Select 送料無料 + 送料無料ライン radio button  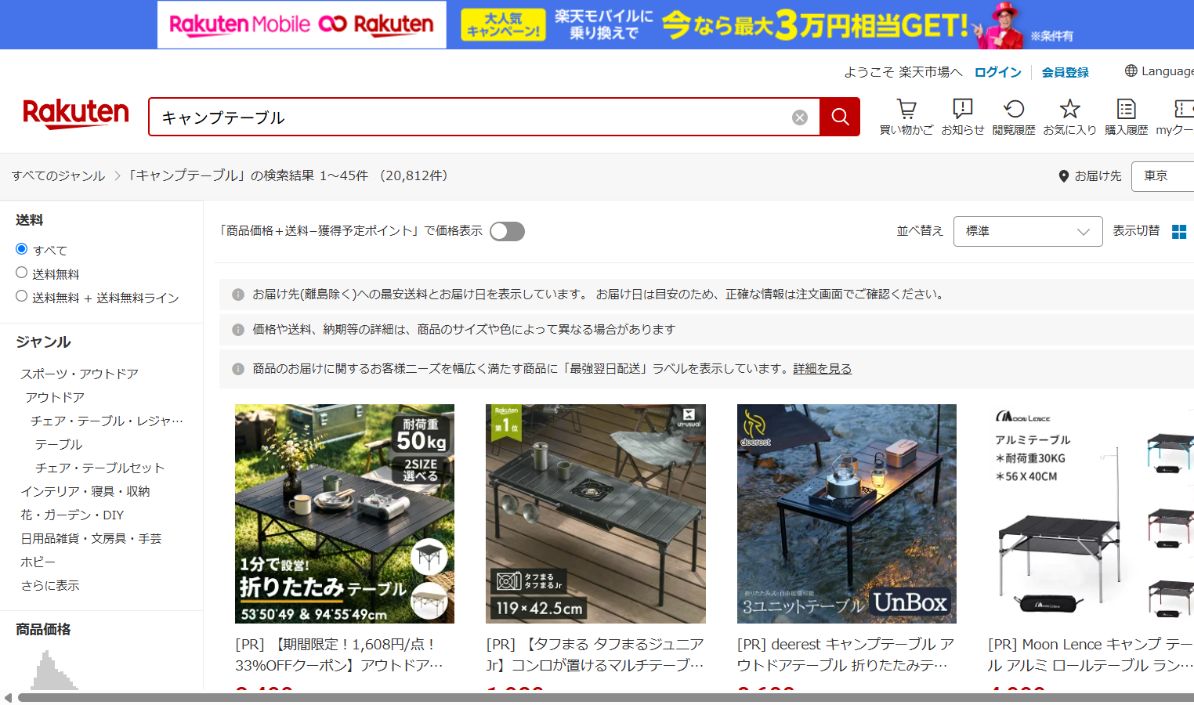coord(21,296)
